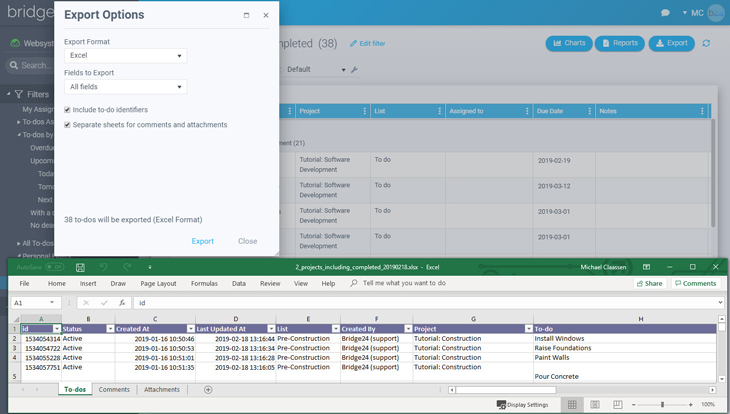
Task: Click the Search box in sidebar
Action: [30, 66]
